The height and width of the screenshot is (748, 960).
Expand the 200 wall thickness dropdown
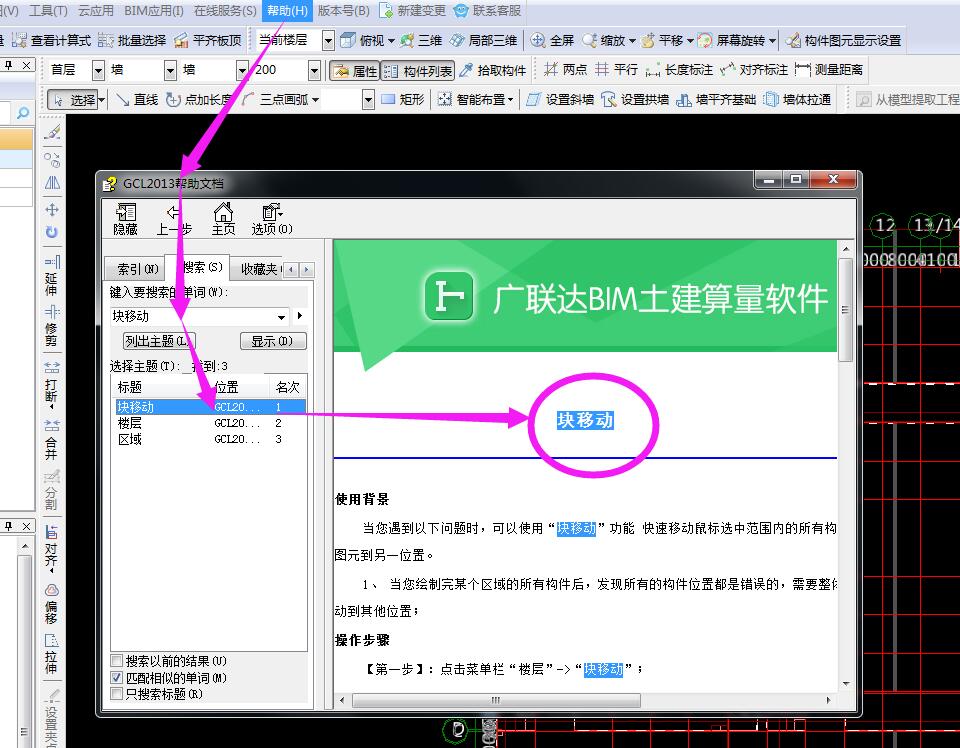(x=314, y=70)
